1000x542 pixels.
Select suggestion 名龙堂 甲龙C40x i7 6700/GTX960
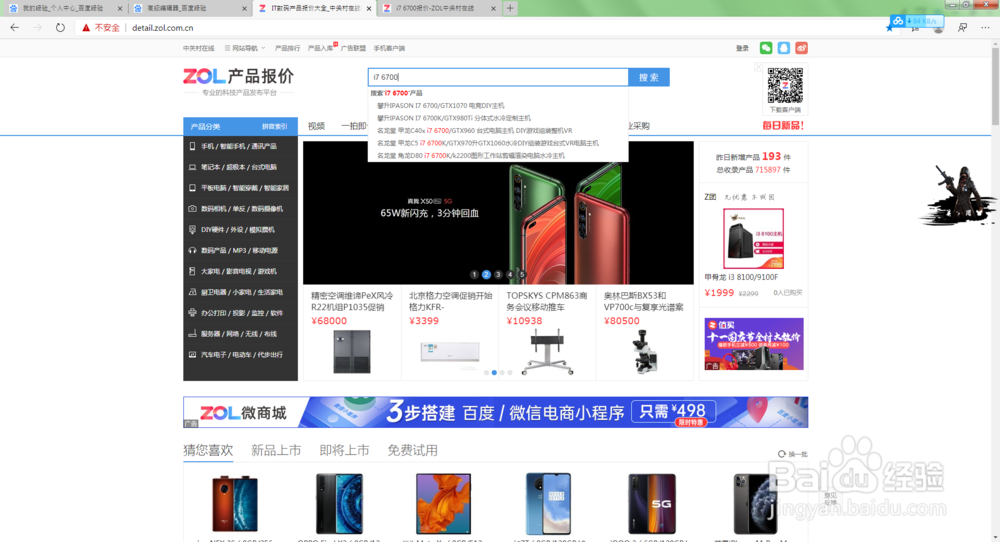(474, 130)
